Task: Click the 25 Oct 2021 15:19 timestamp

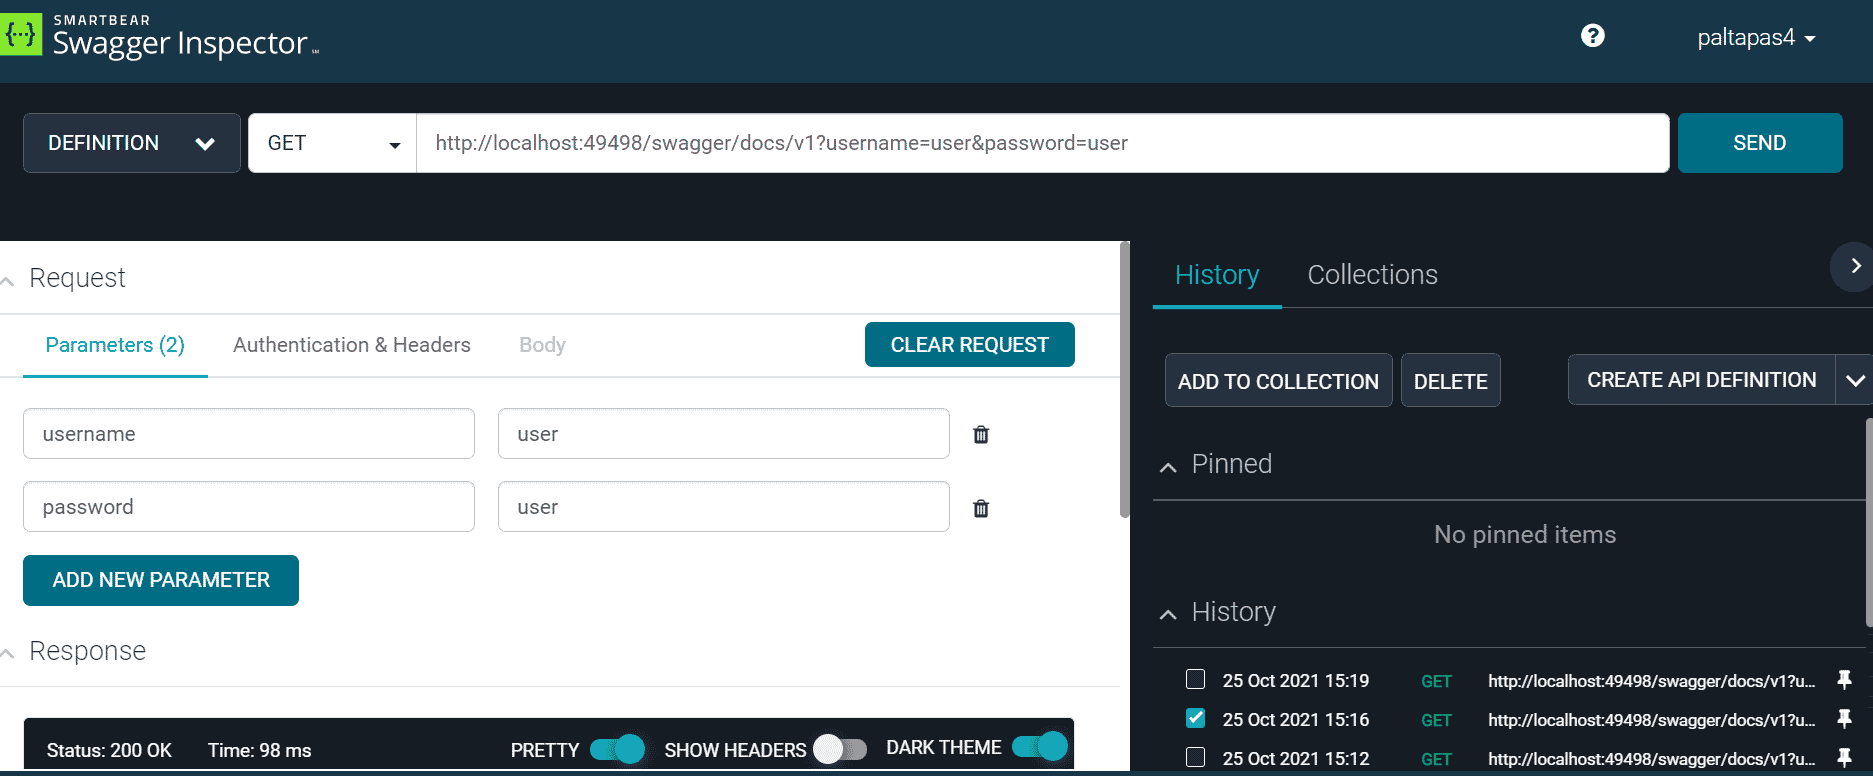Action: (x=1296, y=681)
